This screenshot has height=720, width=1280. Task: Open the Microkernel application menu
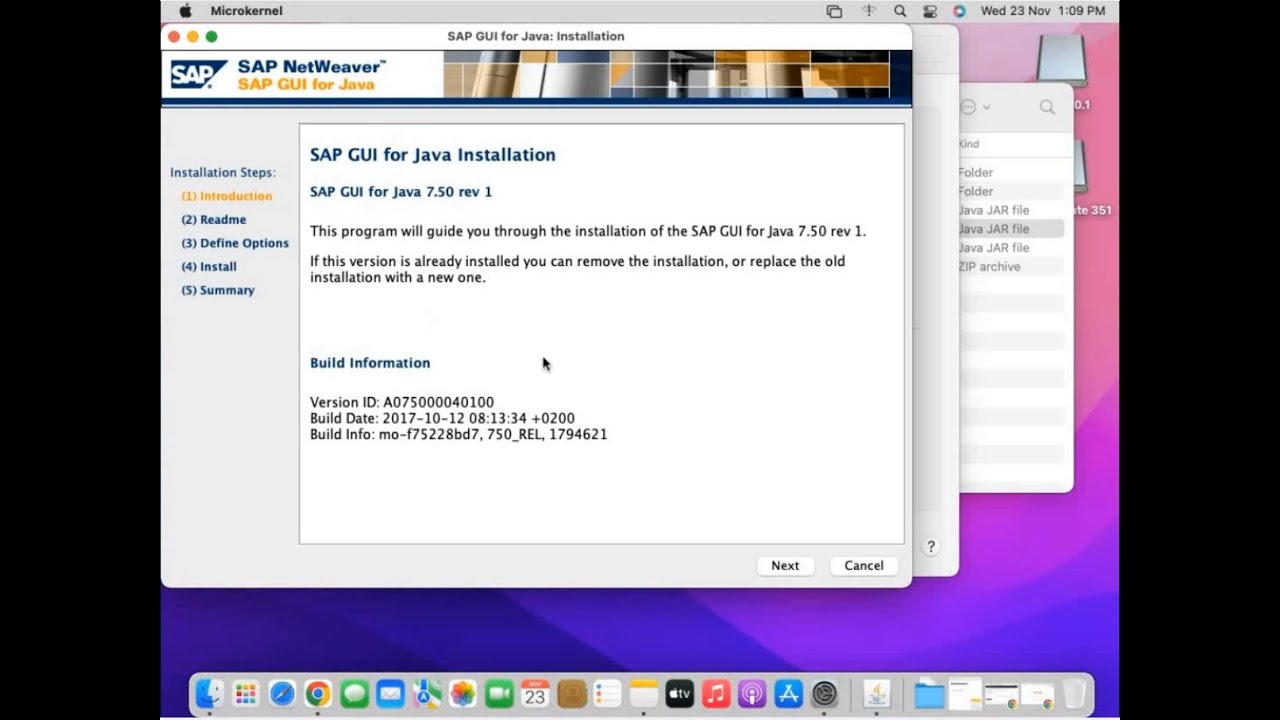[x=246, y=11]
